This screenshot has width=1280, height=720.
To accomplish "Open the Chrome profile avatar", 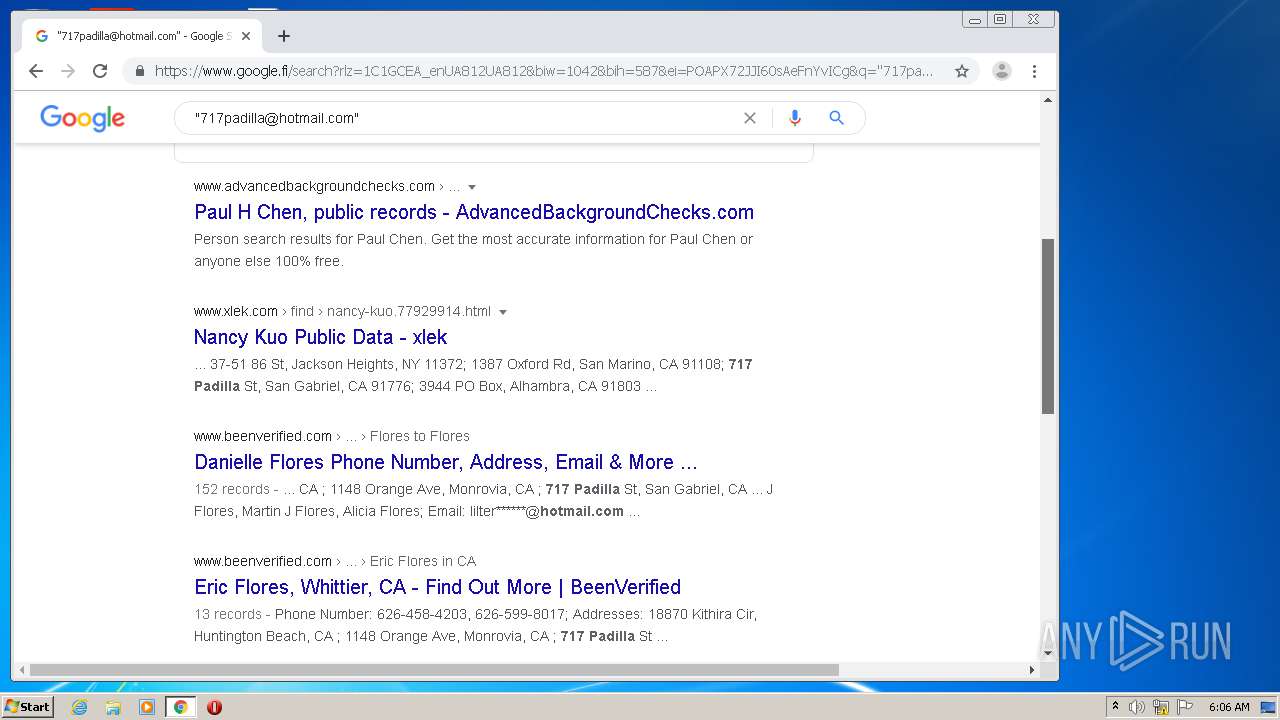I will (x=1001, y=71).
